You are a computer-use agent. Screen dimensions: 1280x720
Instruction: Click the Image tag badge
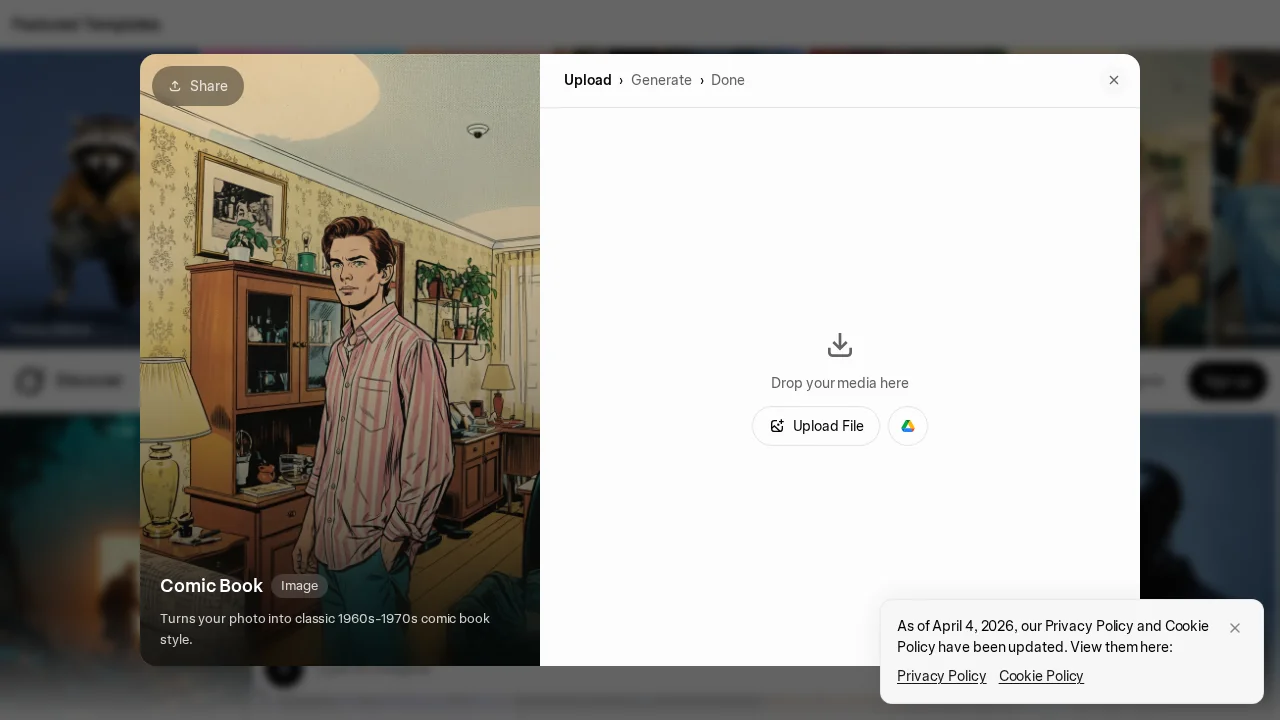[x=299, y=586]
